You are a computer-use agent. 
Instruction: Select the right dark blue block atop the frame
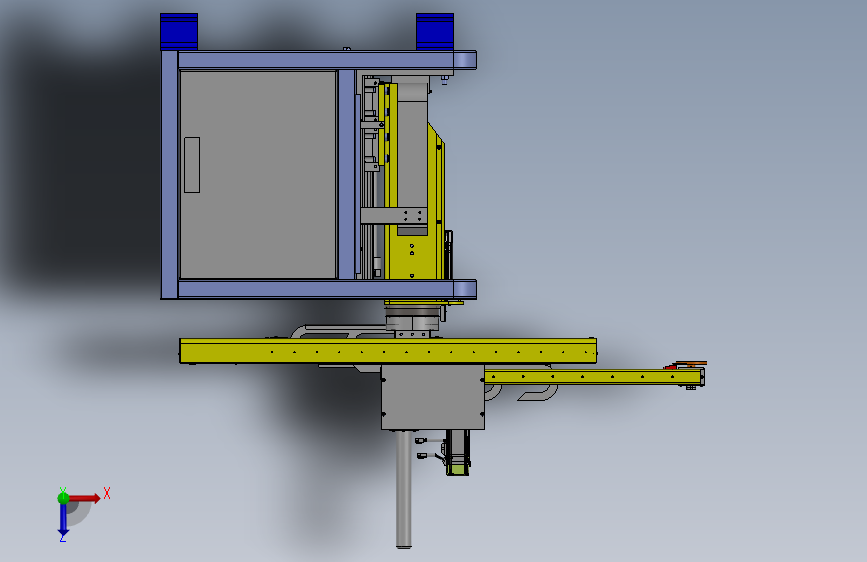pos(435,32)
